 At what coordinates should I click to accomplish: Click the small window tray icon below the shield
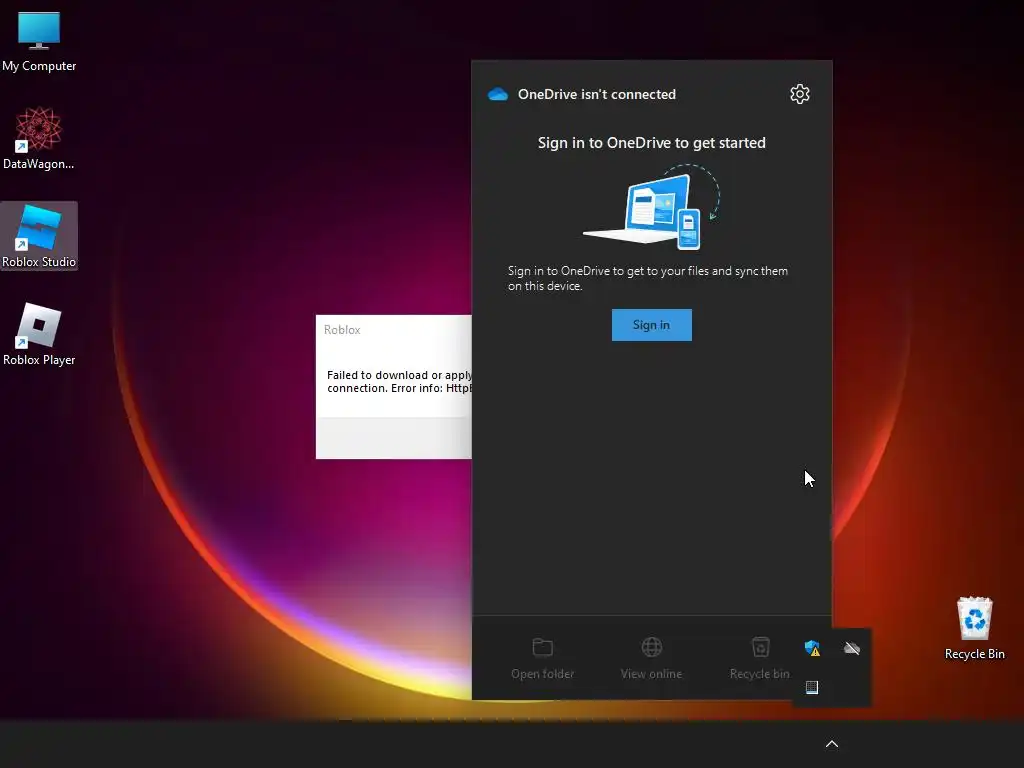pyautogui.click(x=812, y=687)
